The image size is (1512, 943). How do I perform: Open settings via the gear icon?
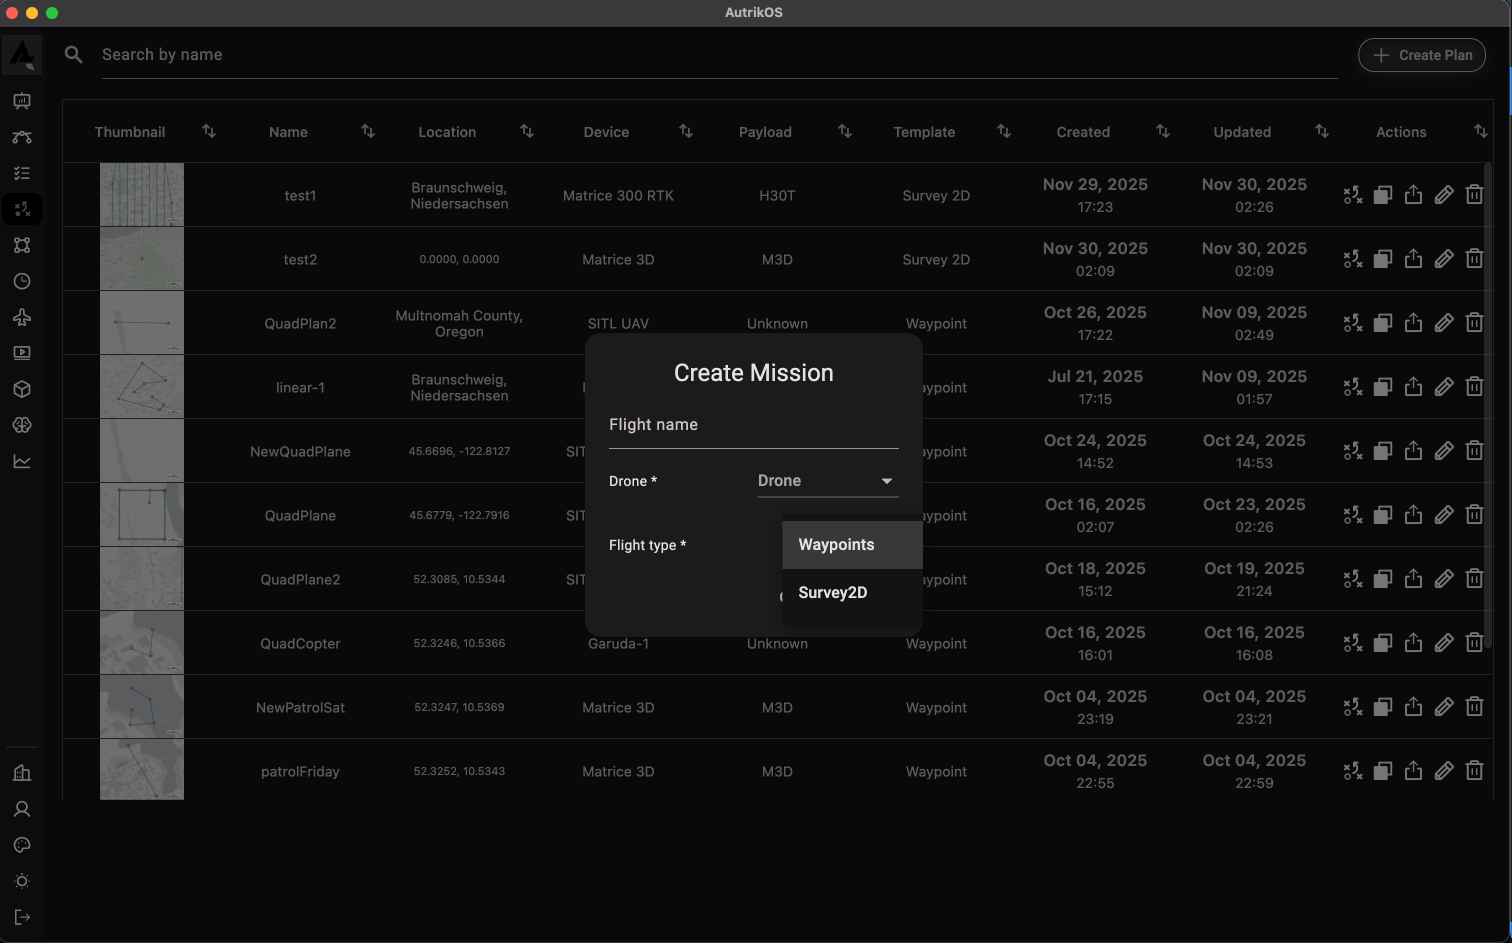[x=22, y=881]
